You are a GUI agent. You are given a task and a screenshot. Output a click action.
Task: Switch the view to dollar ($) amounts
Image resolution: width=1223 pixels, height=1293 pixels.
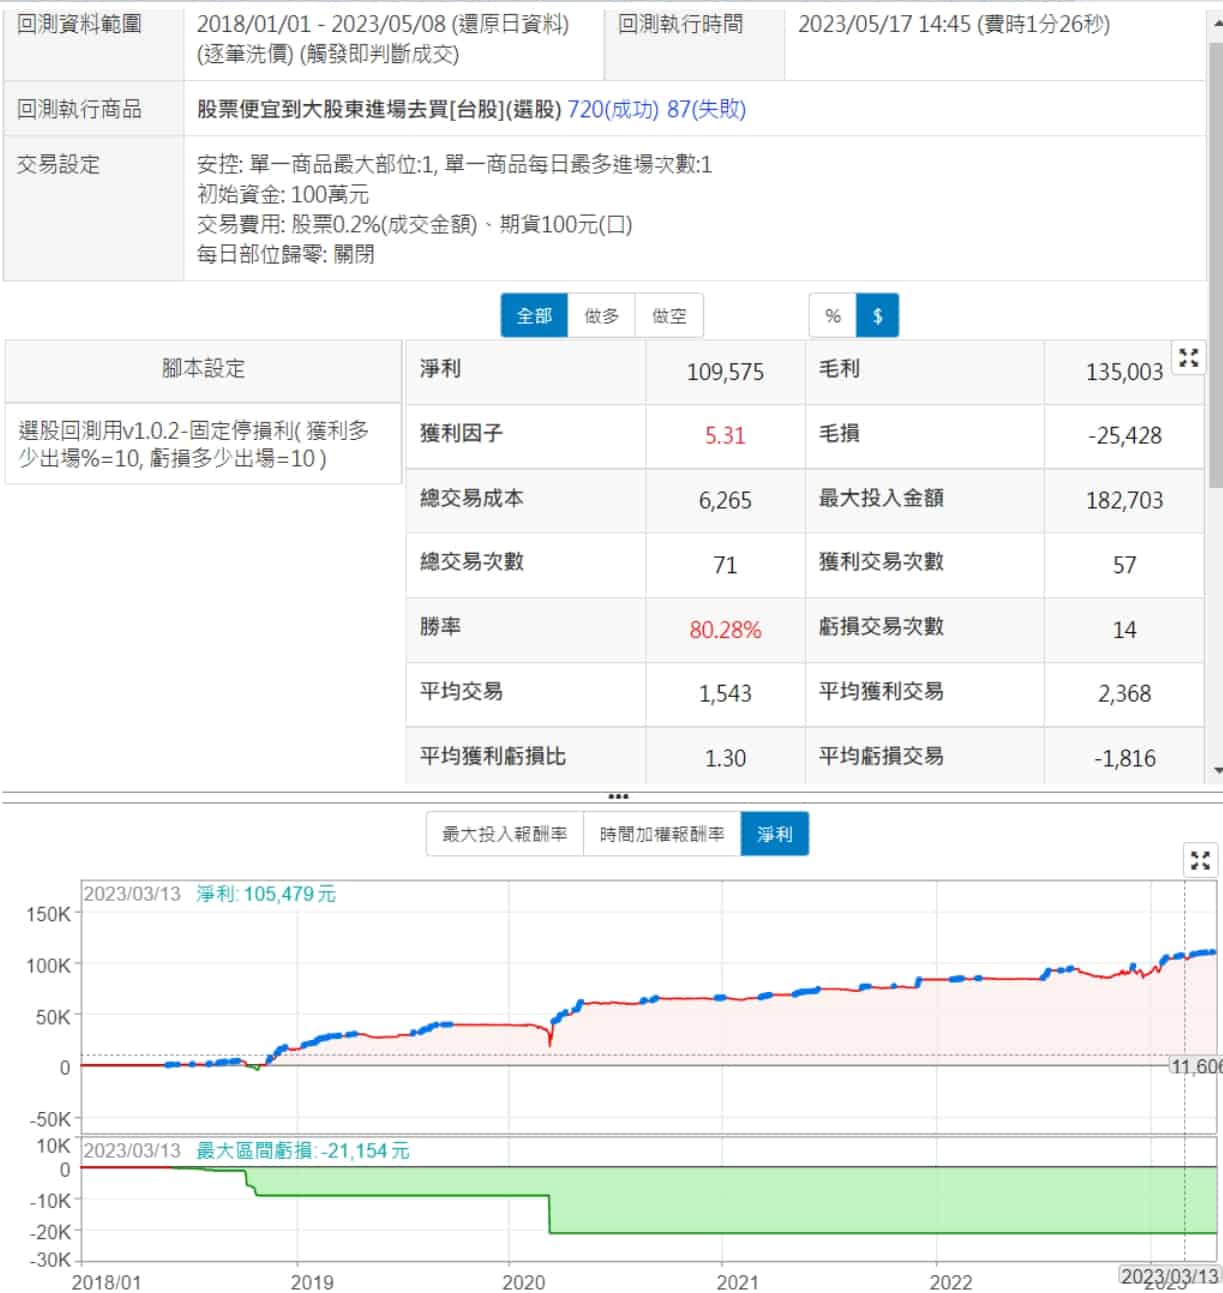click(877, 316)
